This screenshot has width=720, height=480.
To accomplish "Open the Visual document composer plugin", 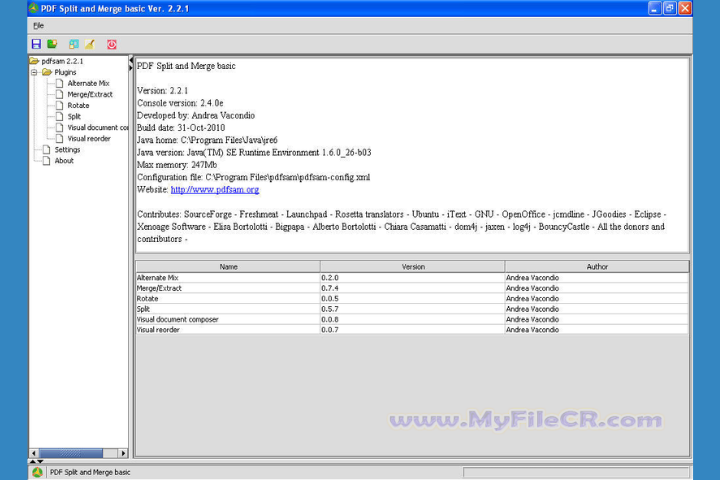I will click(97, 127).
